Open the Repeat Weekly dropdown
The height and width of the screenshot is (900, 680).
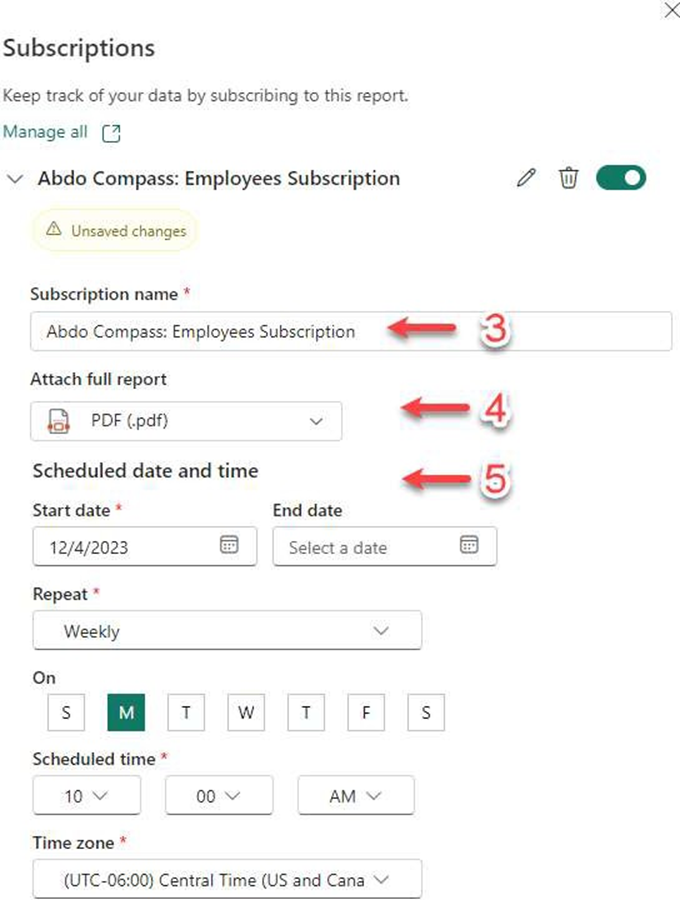pos(227,631)
